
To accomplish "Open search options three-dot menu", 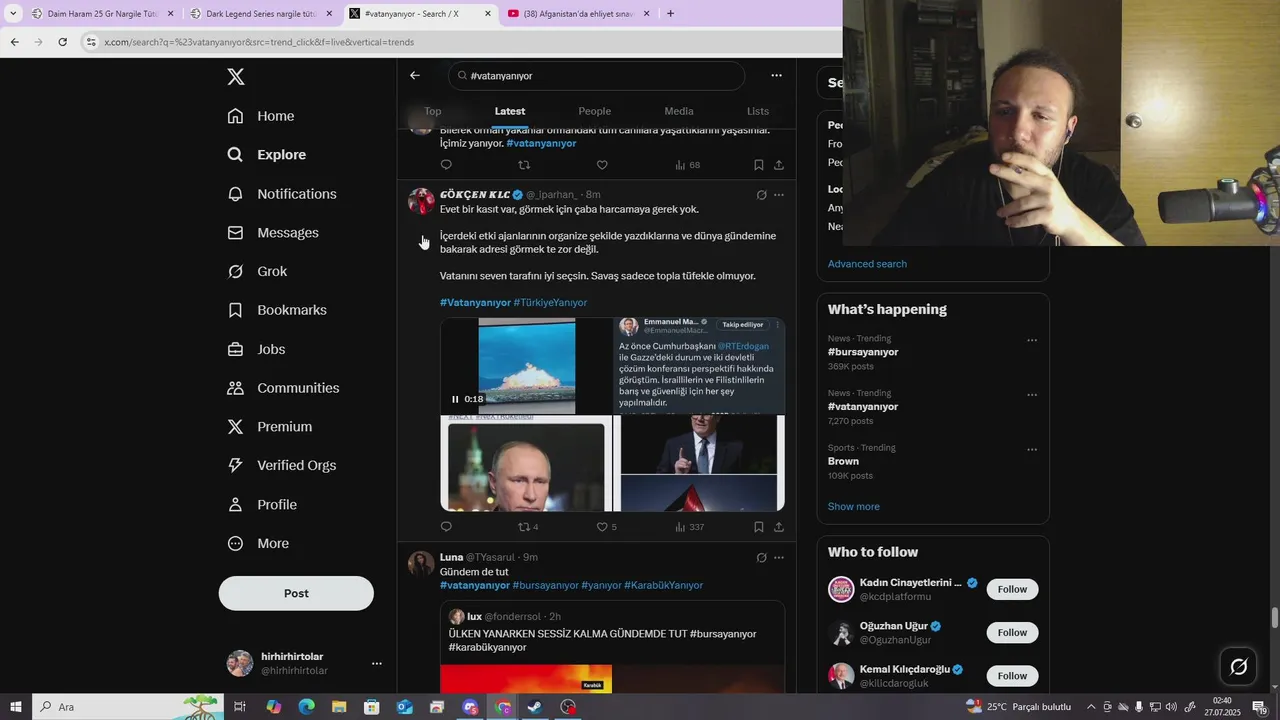I will pos(776,75).
